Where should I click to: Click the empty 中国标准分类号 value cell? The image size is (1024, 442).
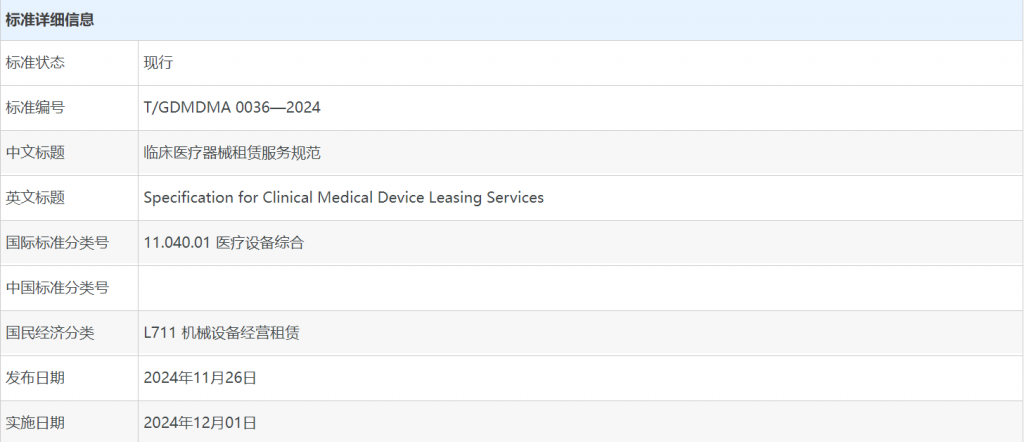point(581,288)
